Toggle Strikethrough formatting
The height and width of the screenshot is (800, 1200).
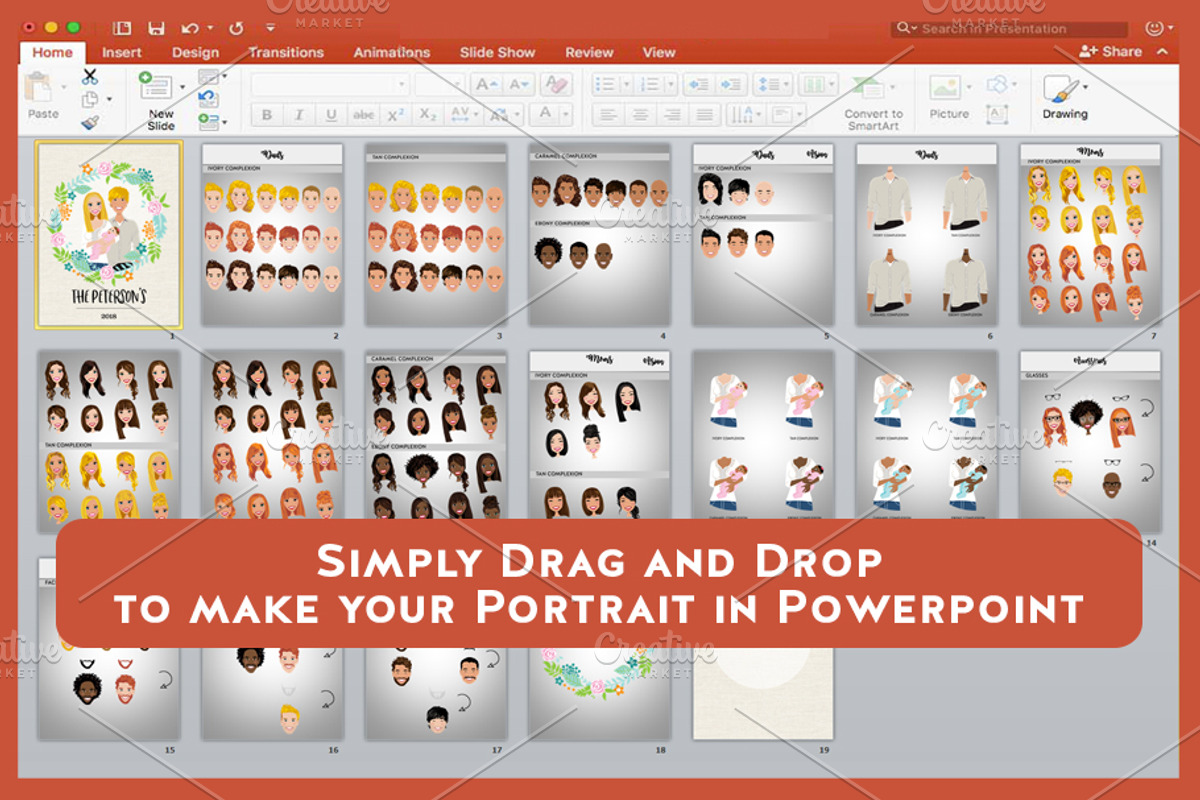coord(364,115)
